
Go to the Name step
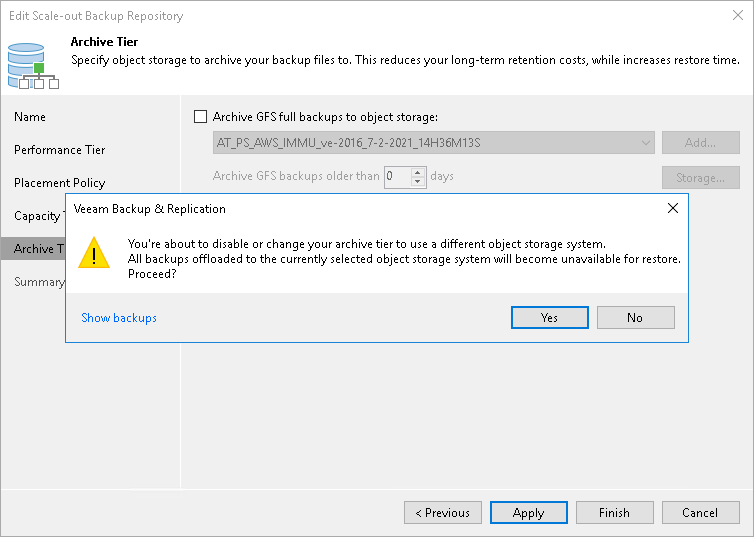(30, 117)
